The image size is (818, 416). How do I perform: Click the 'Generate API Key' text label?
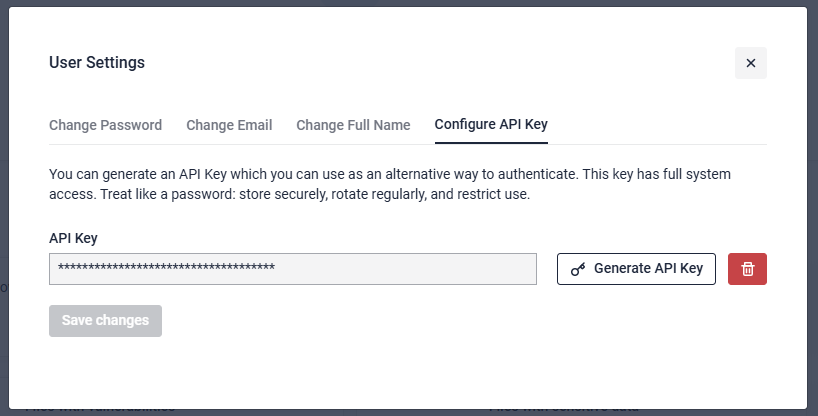point(648,269)
